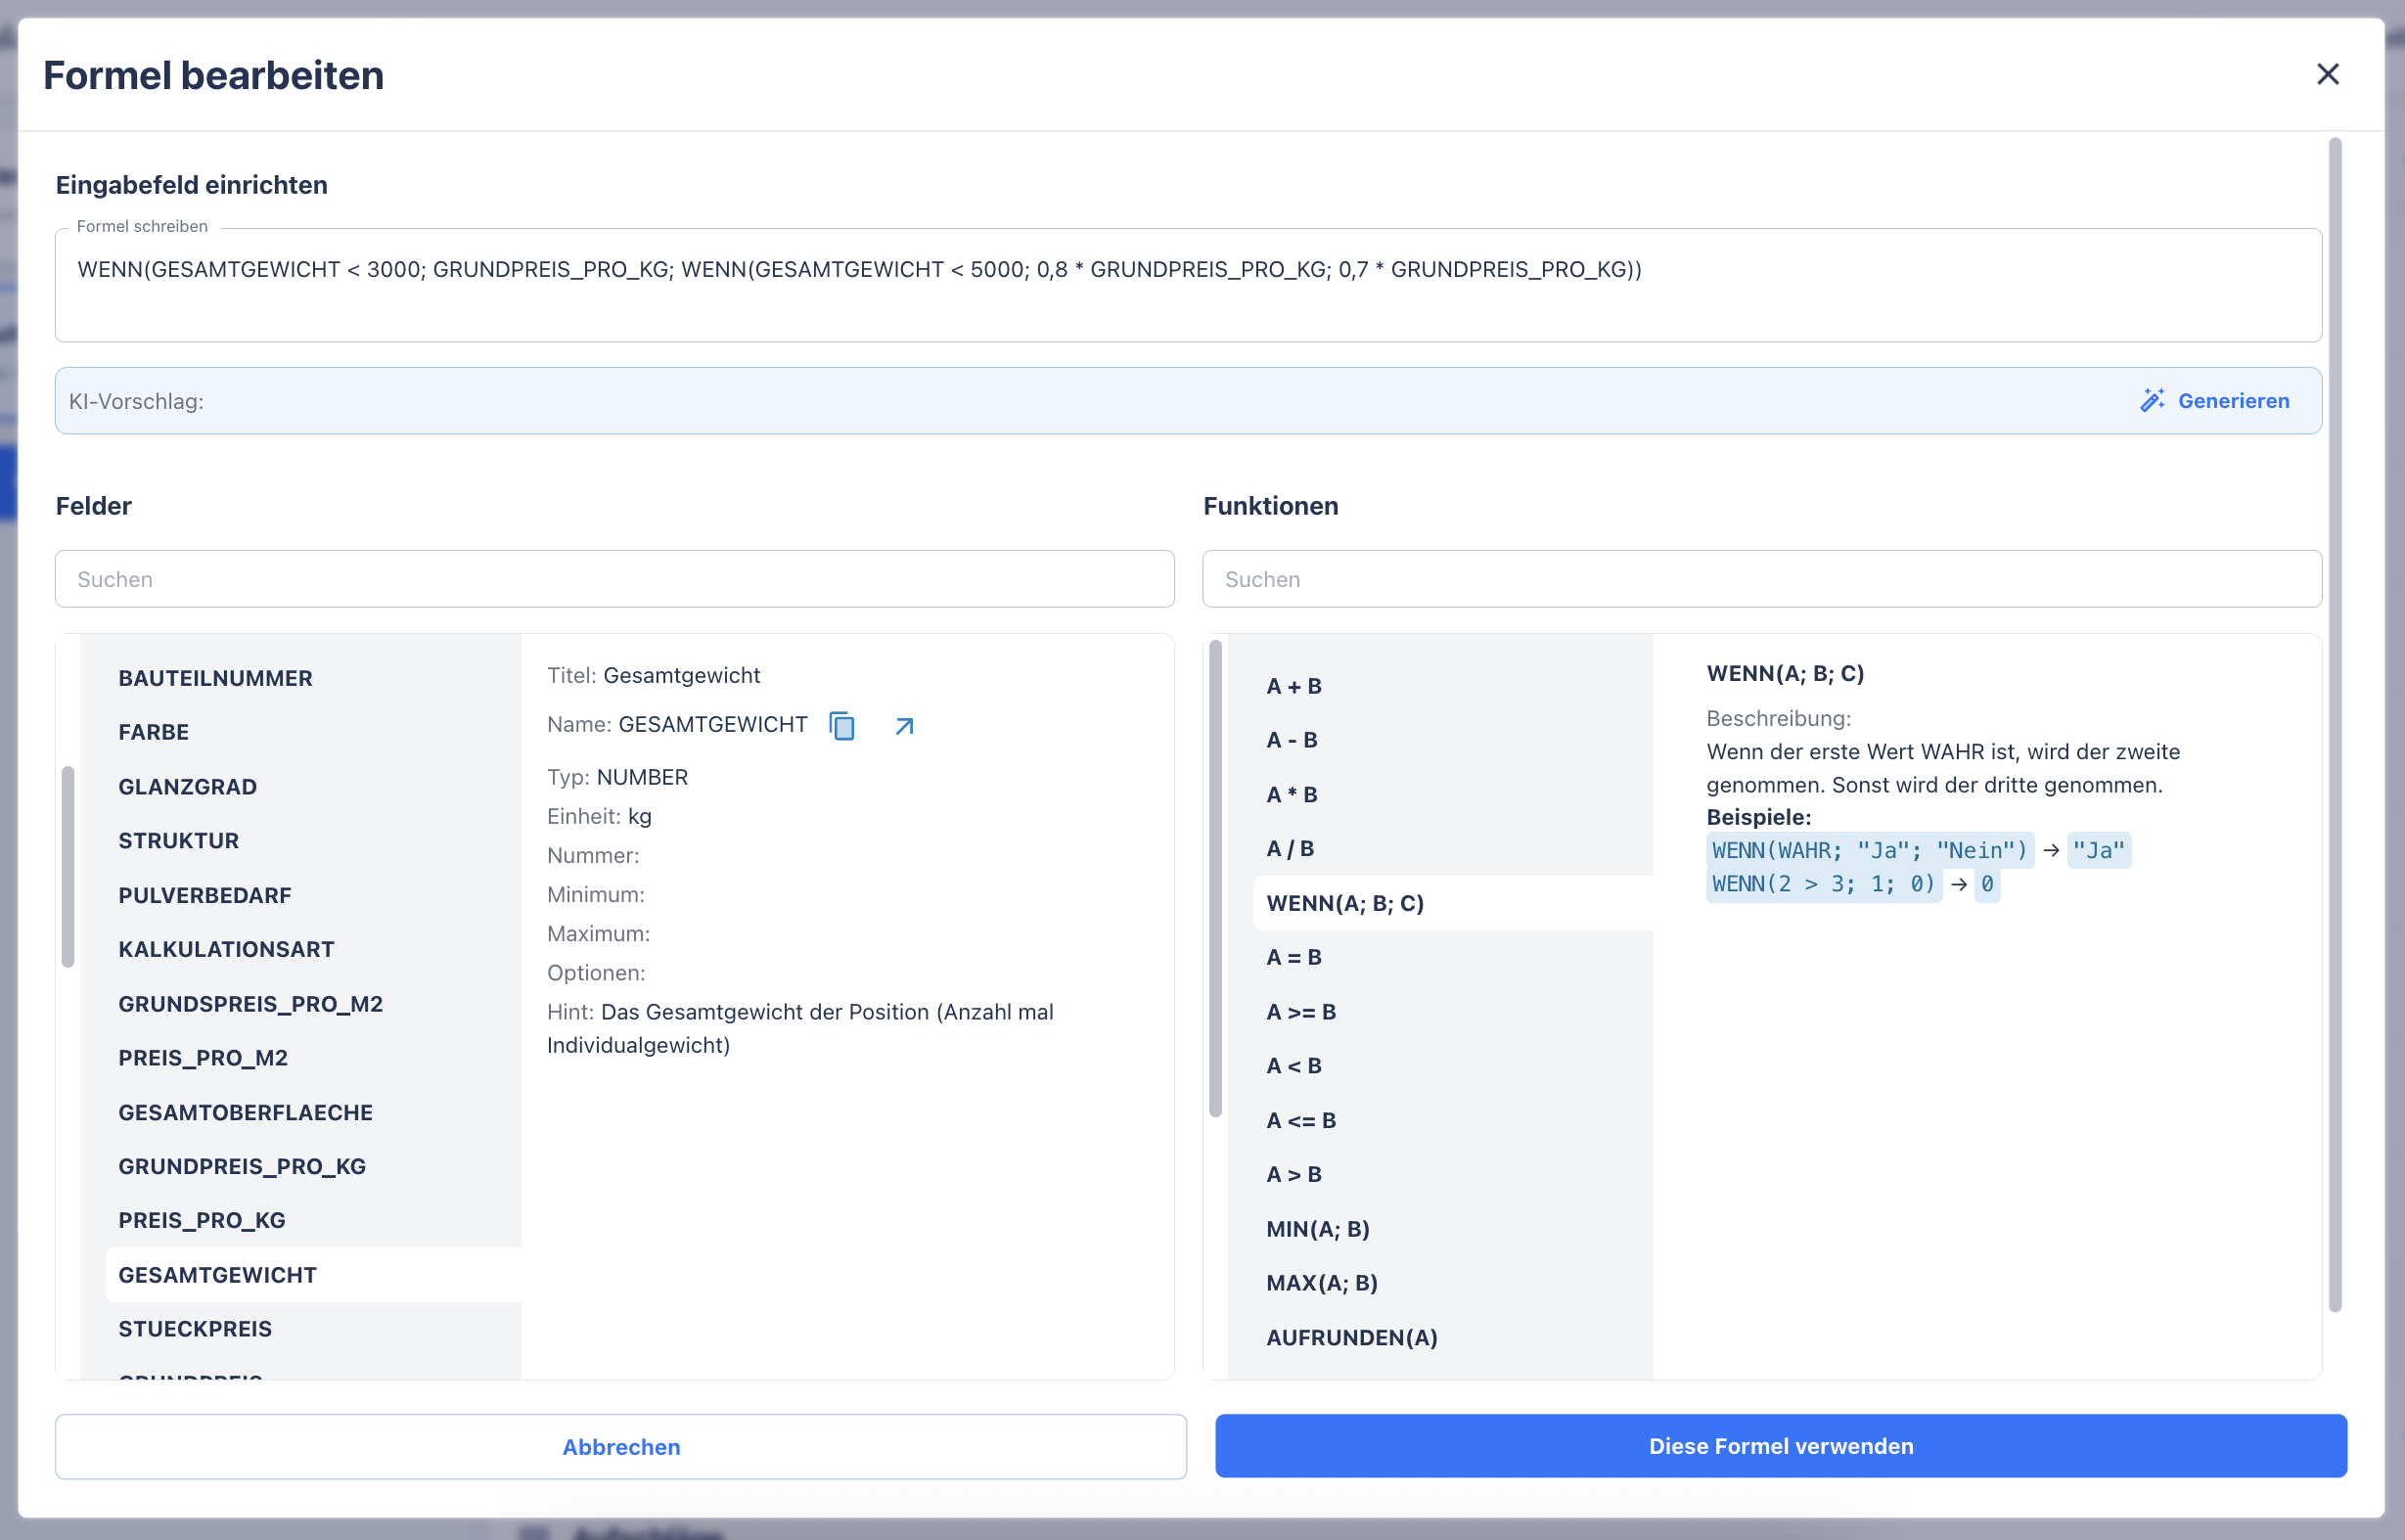Select GRUNDPREIS_PRO_KG in the fields list
Image resolution: width=2405 pixels, height=1540 pixels.
(242, 1166)
